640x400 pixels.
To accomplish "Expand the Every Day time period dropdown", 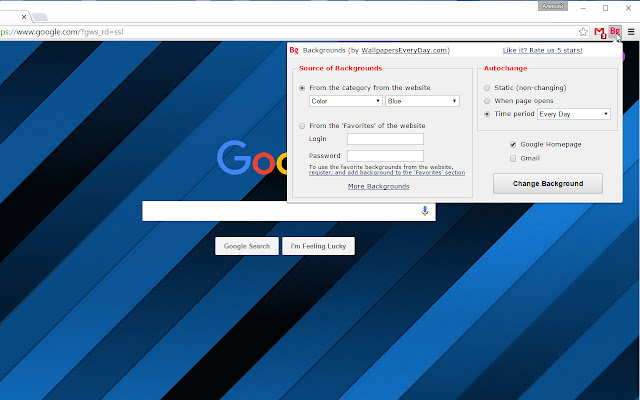I will point(574,114).
